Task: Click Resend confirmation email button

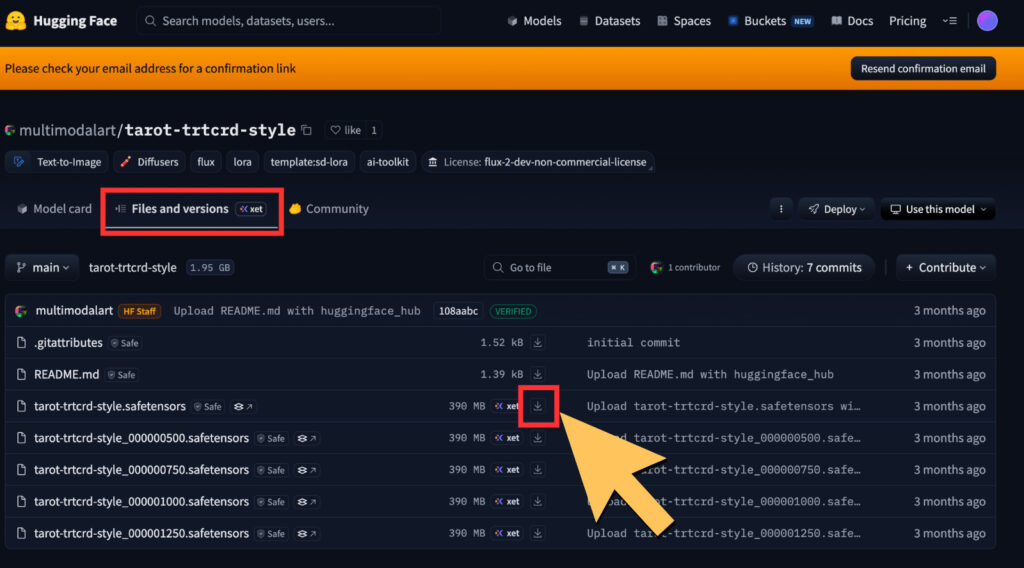Action: [922, 68]
